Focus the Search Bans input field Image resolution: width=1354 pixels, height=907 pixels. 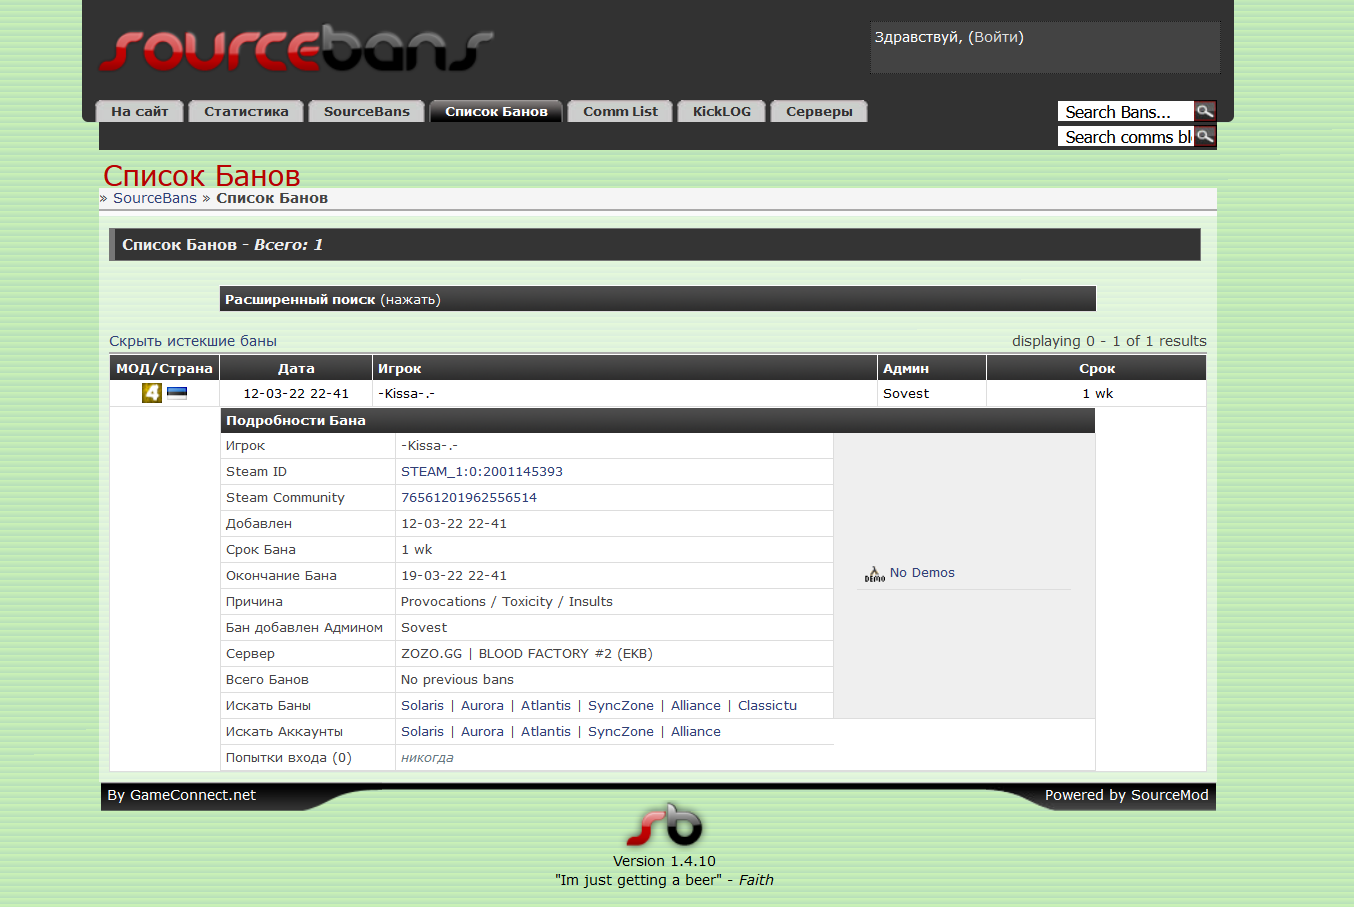(x=1125, y=112)
